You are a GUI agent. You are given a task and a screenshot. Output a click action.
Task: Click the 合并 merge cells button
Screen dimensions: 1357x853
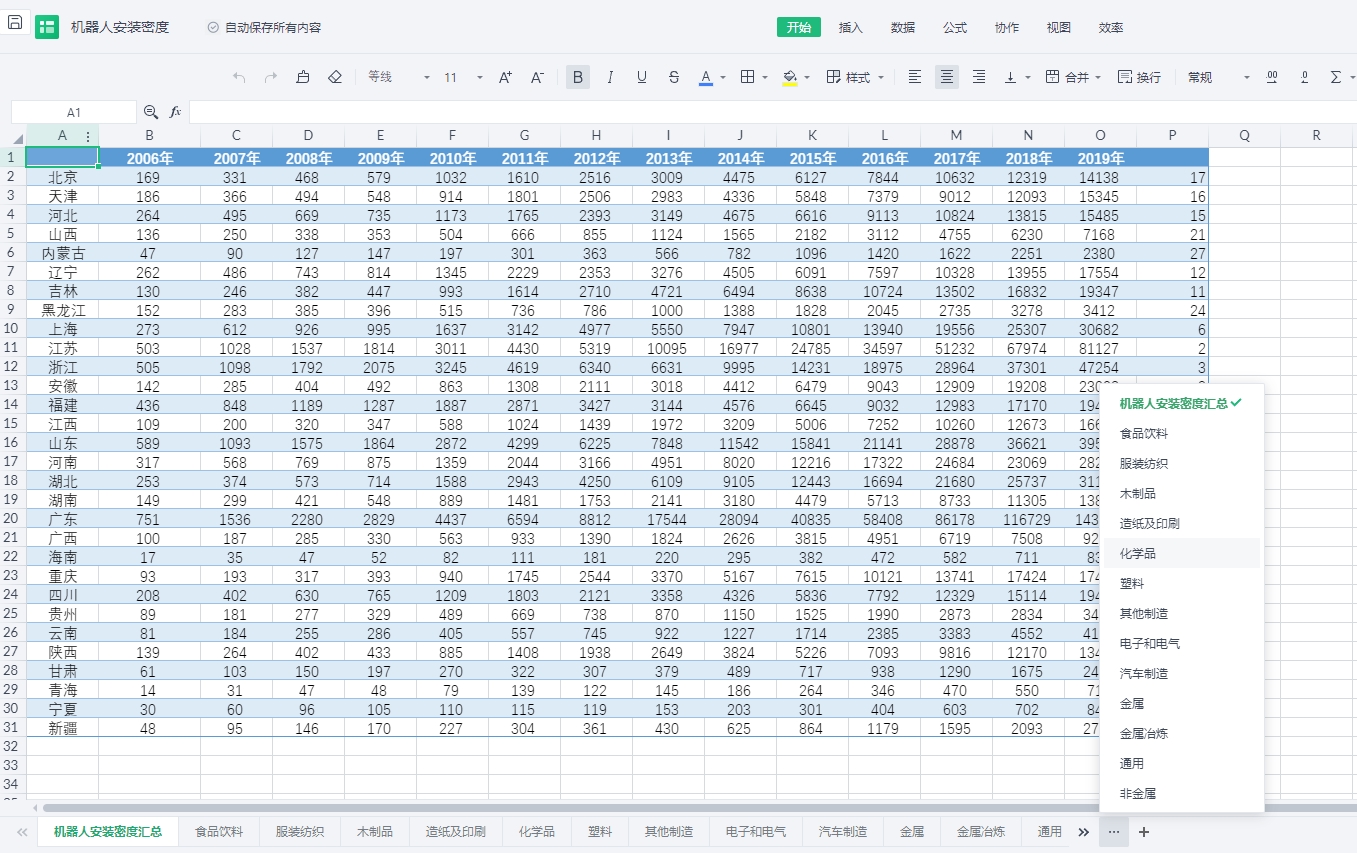pos(1073,77)
